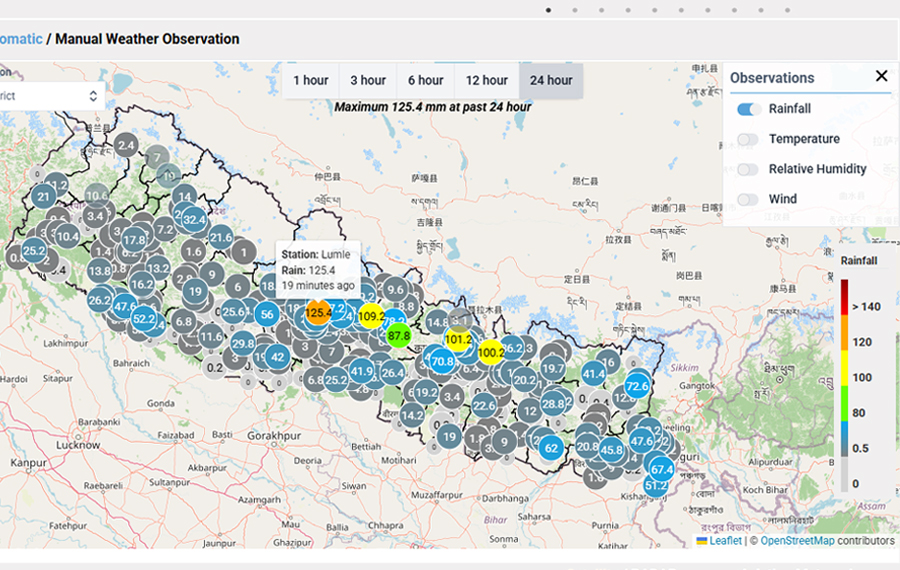Click the 'Manual Weather Observation' heading text
900x570 pixels.
[x=148, y=39]
